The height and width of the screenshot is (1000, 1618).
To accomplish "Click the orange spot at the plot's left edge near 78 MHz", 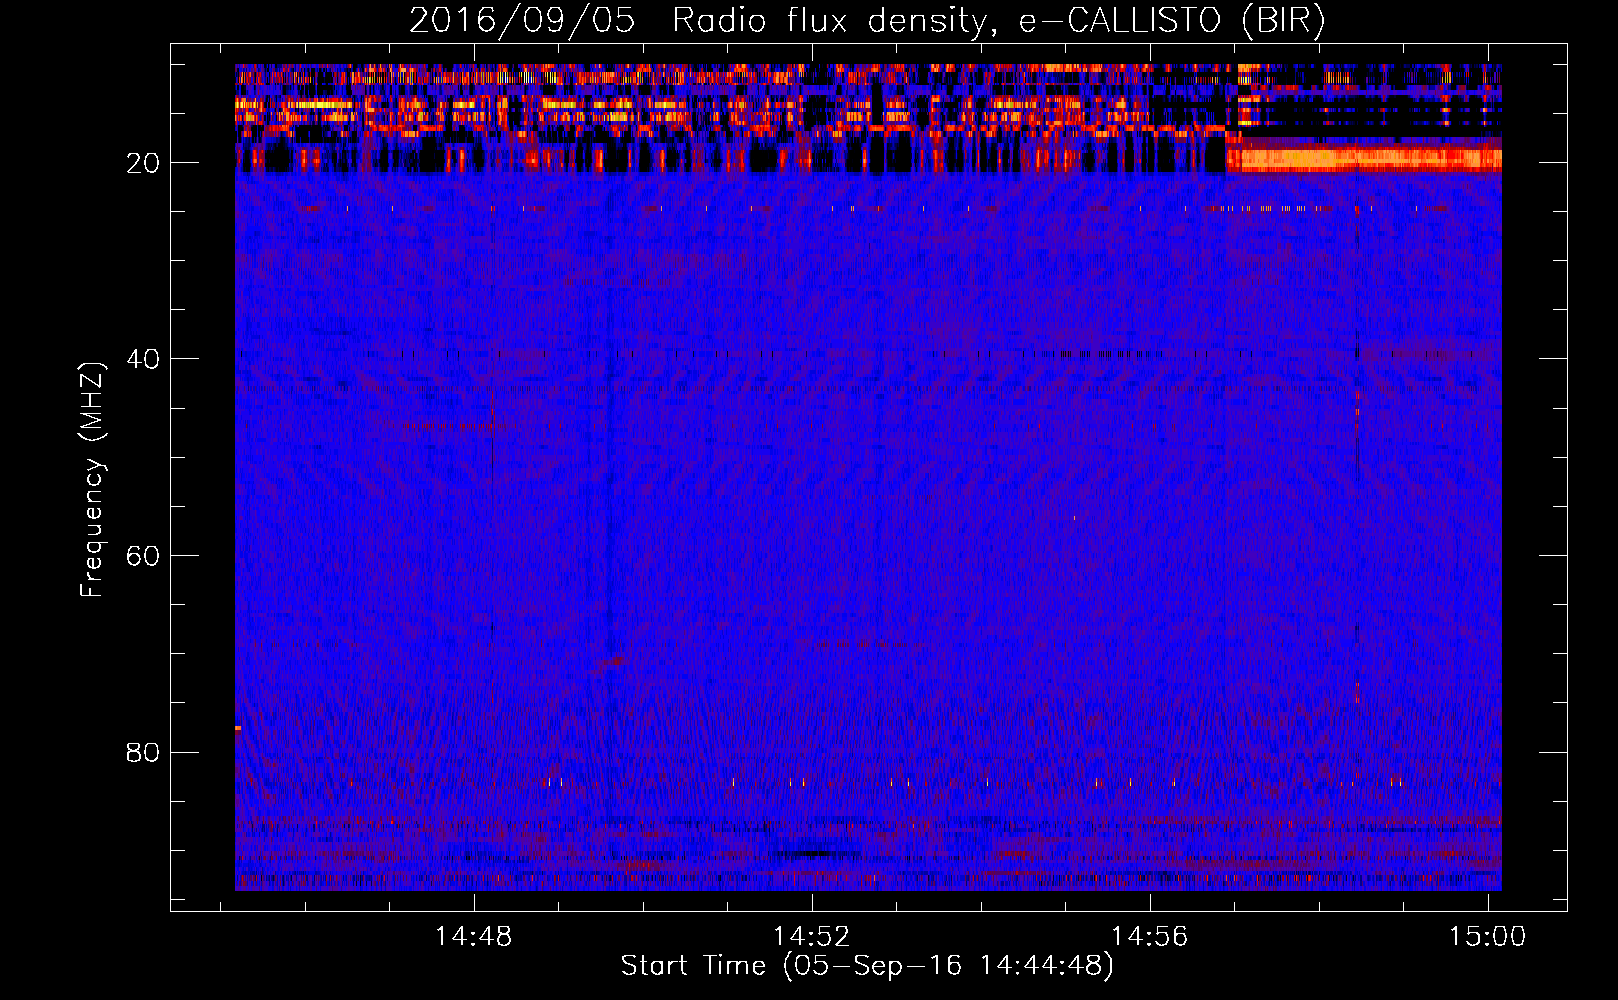I will [x=238, y=728].
